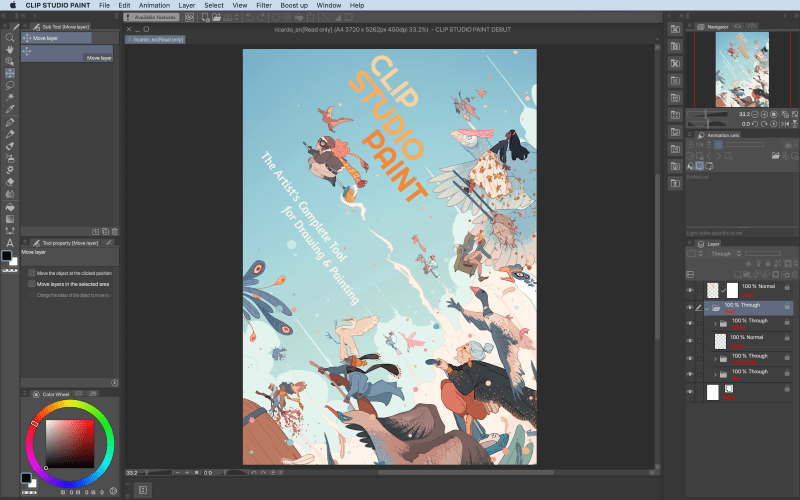Switch to the Navigator panel tab
This screenshot has height=500, width=800.
pyautogui.click(x=717, y=27)
